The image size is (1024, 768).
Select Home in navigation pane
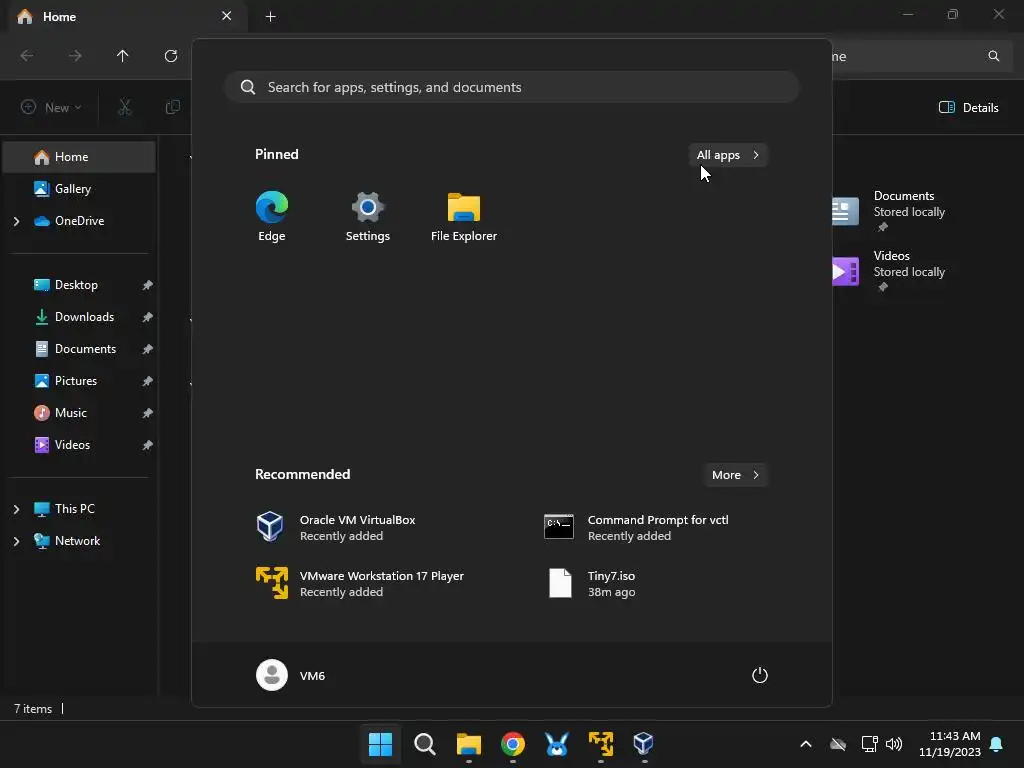(80, 157)
